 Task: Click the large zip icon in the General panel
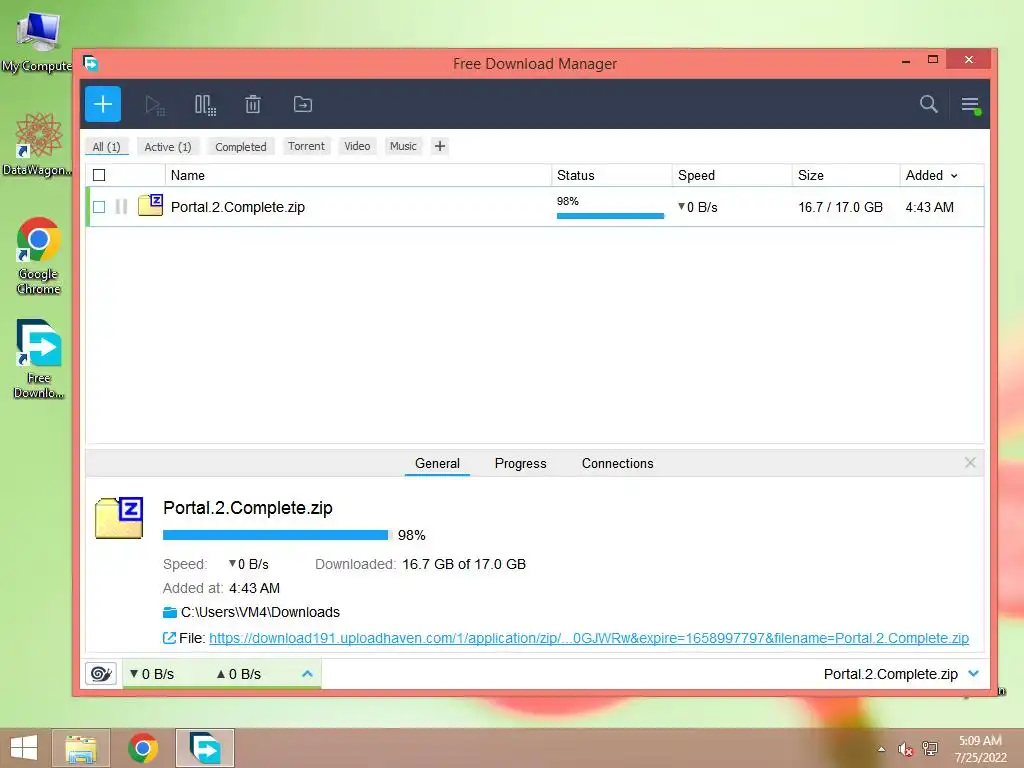click(x=119, y=518)
